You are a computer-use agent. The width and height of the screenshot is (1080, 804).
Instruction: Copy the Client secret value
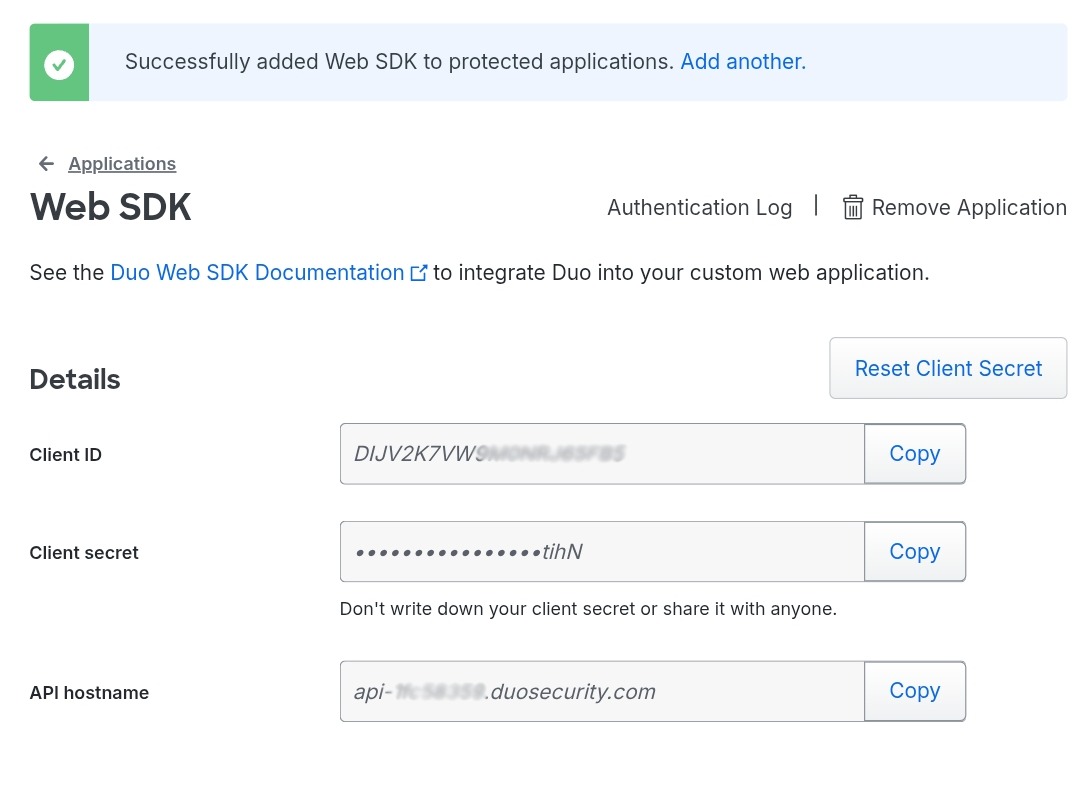click(915, 551)
